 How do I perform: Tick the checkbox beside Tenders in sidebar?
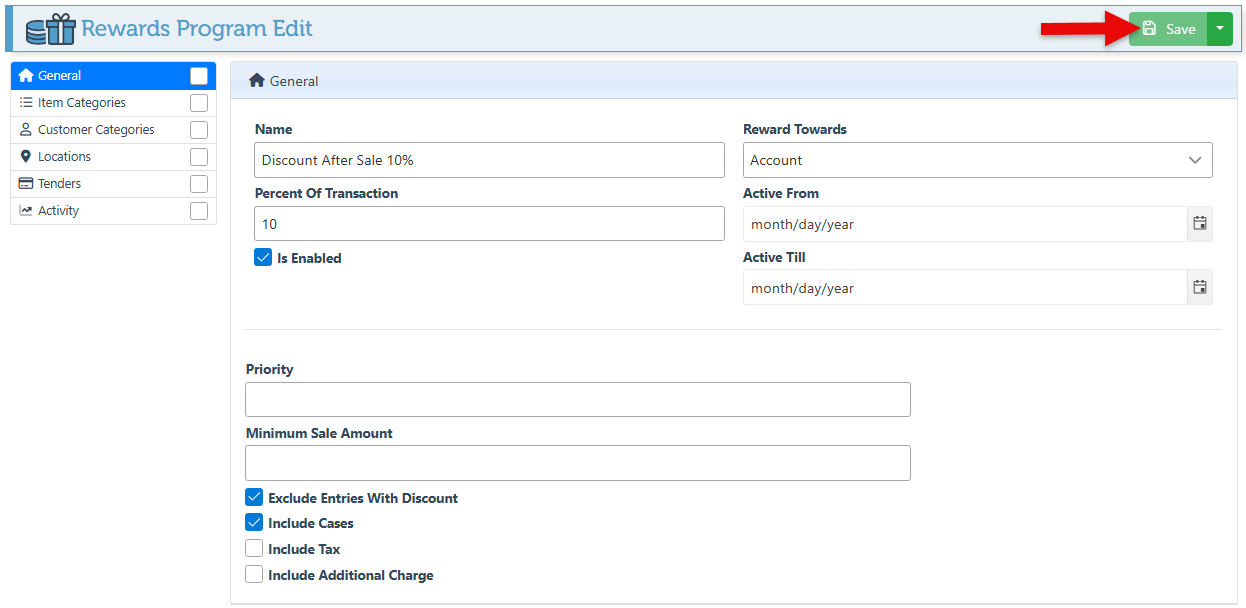(x=199, y=184)
